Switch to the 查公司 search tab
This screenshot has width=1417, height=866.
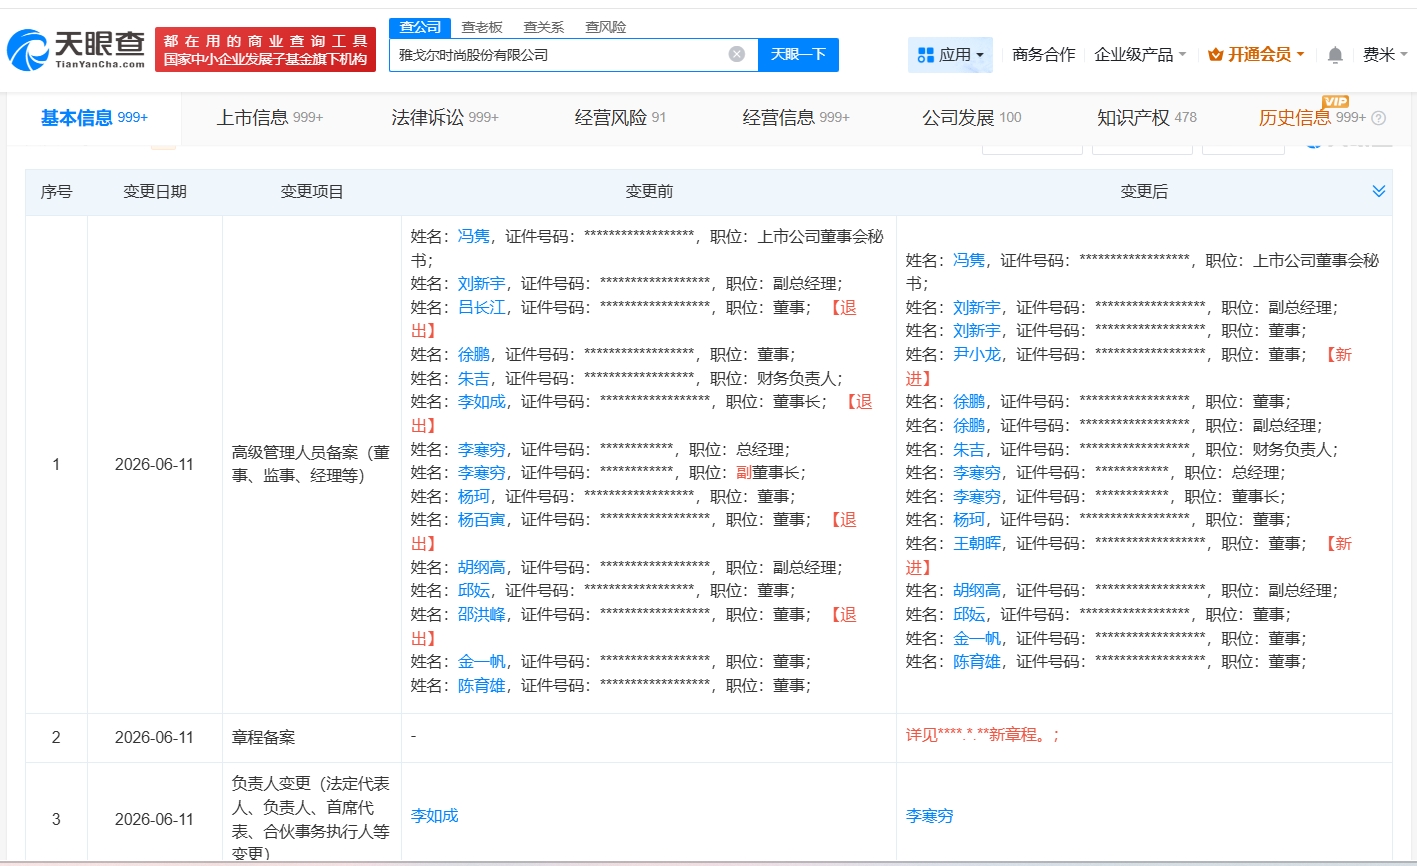click(420, 27)
